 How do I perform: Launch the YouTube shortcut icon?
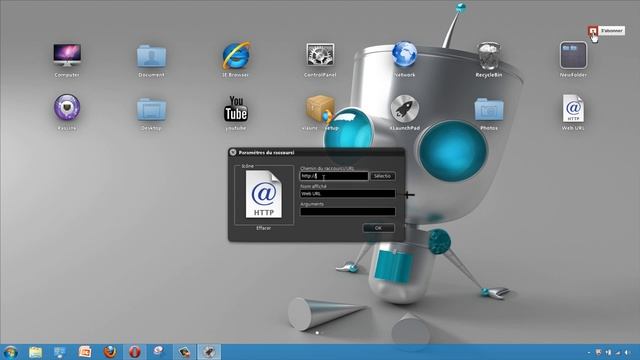tap(236, 109)
